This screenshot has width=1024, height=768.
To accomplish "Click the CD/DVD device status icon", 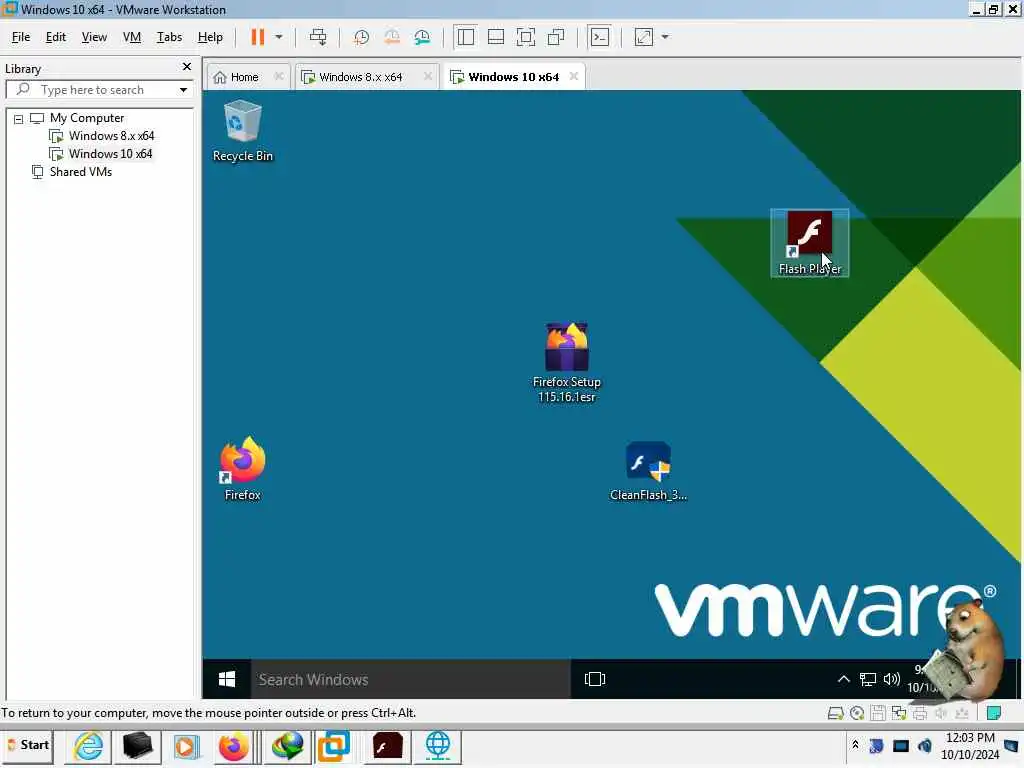I will 857,713.
